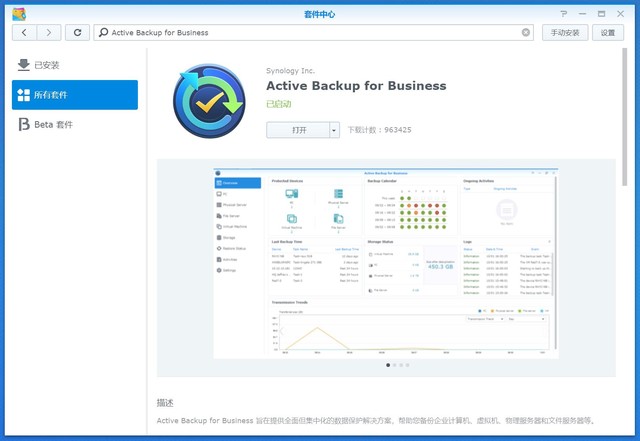Click the vertical scrollbar of the details pane

(x=624, y=117)
